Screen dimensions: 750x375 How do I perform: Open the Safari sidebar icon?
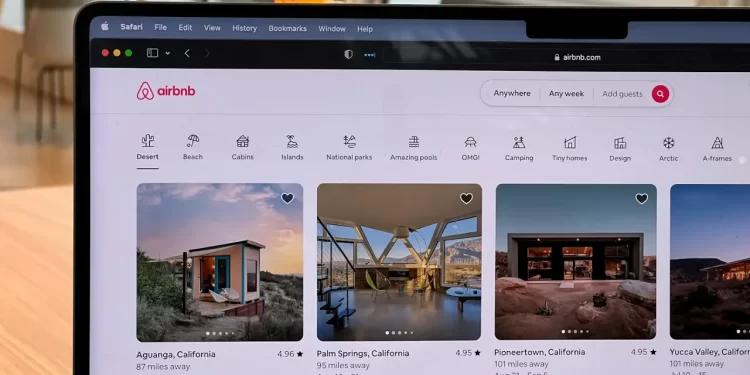click(x=153, y=53)
